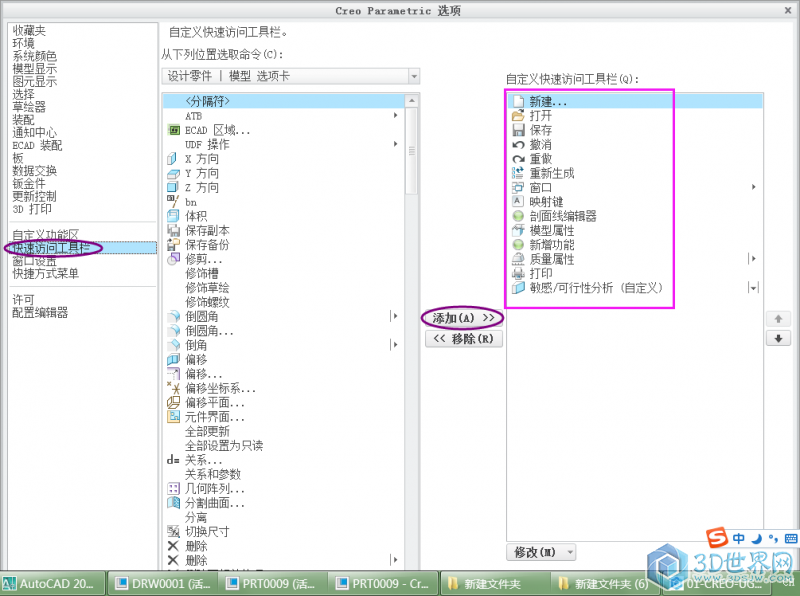Click the 倒角 chamfer icon
This screenshot has width=800, height=596.
coord(174,345)
